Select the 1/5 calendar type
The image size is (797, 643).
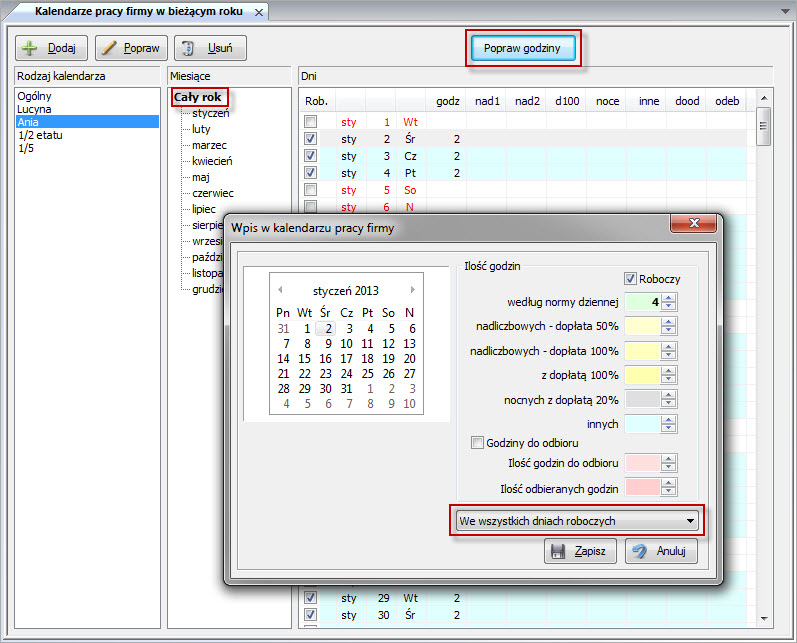pos(26,148)
